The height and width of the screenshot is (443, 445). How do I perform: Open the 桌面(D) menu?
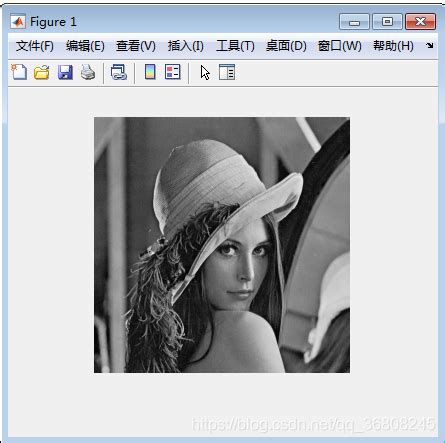(x=286, y=46)
